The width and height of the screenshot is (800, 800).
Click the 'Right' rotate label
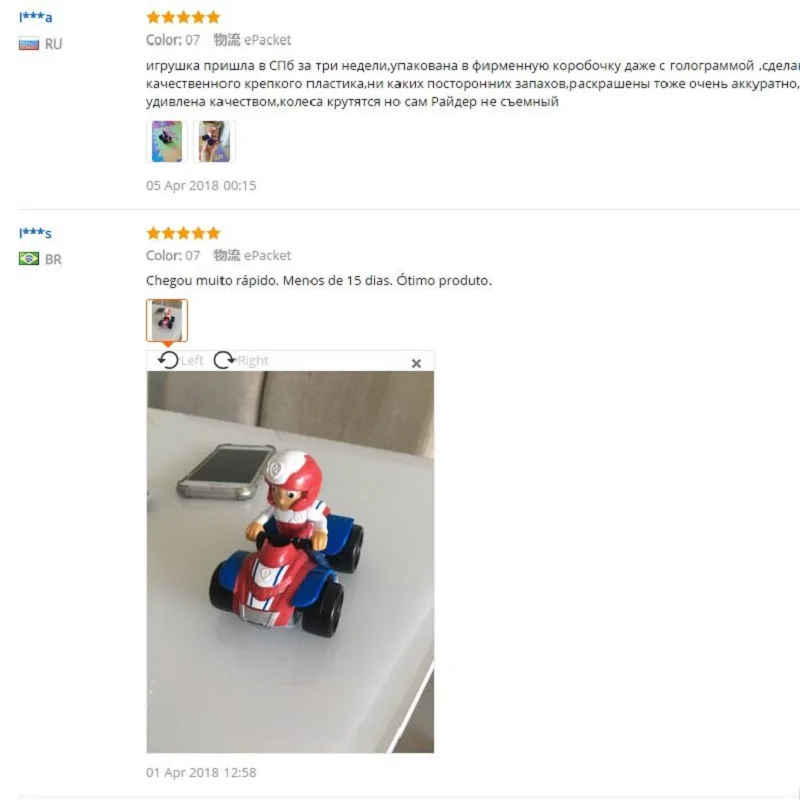(253, 361)
